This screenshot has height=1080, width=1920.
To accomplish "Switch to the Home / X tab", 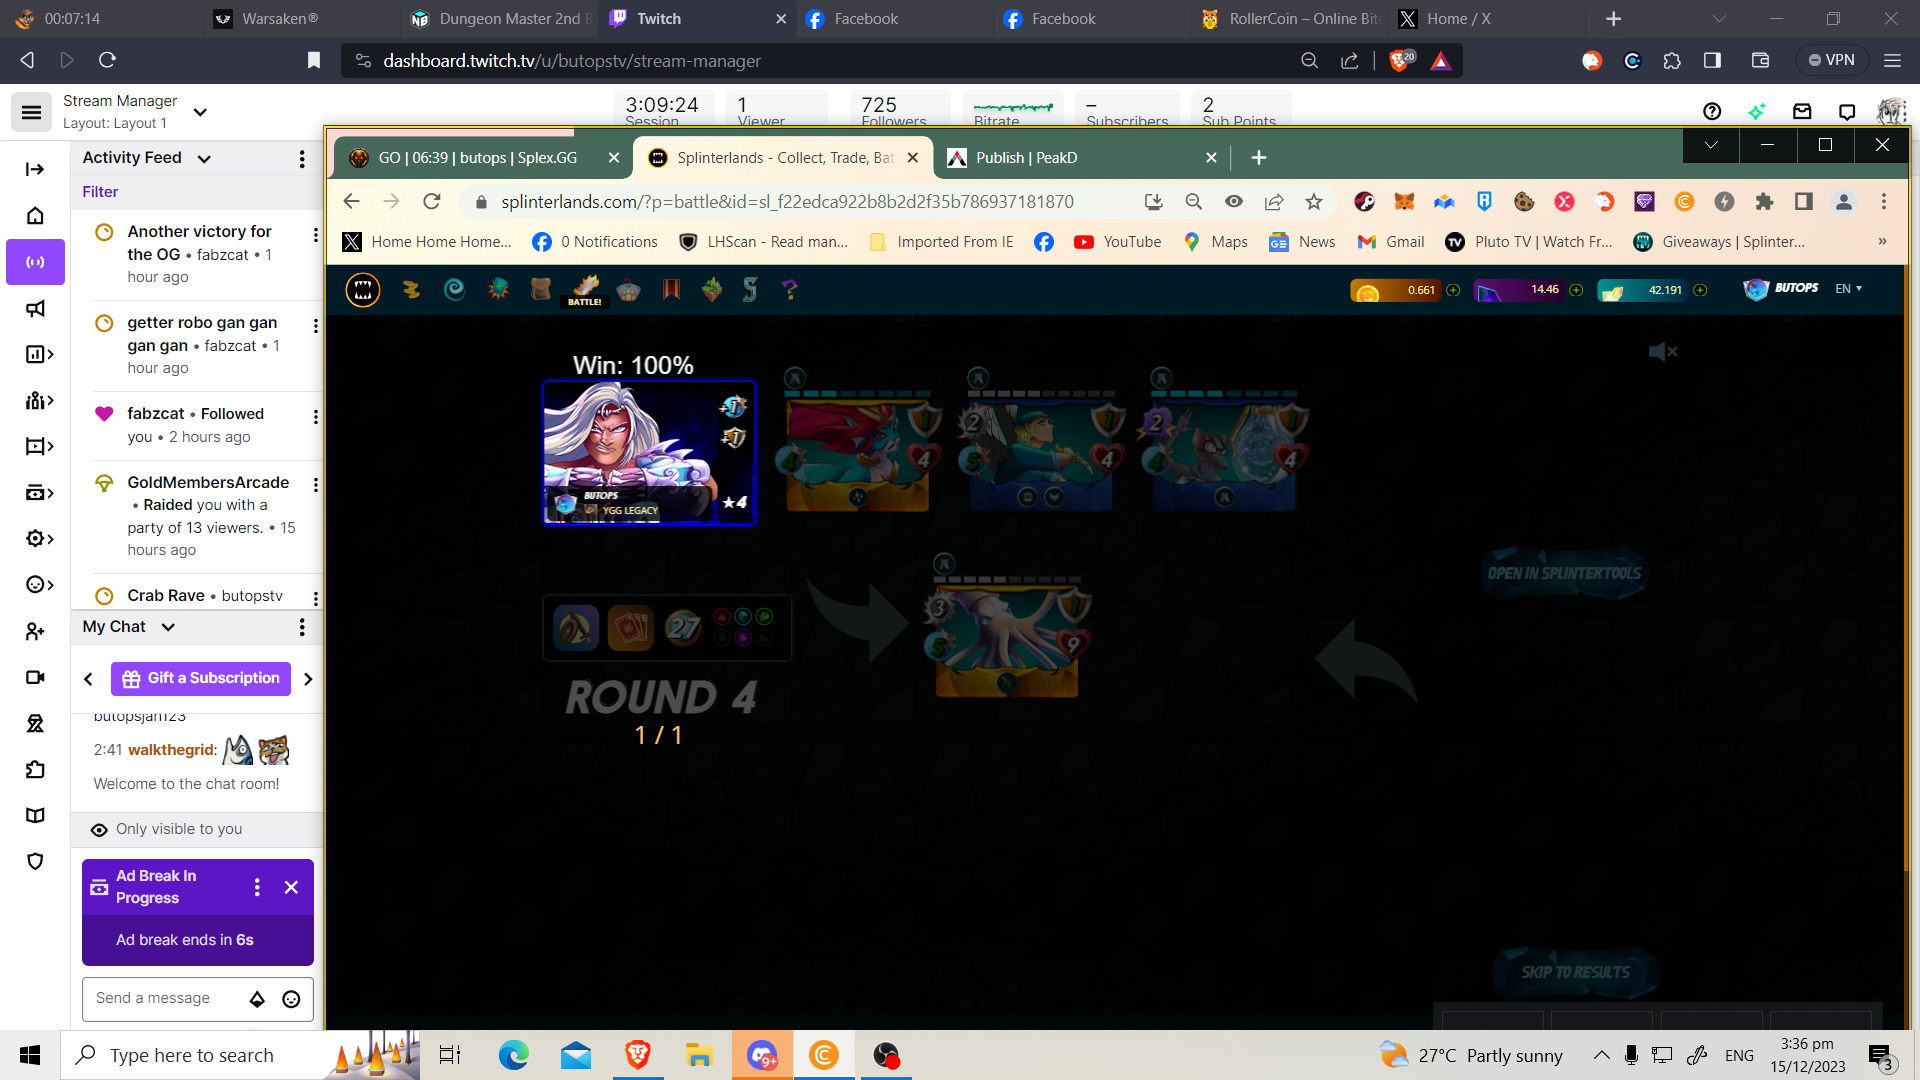I will 1459,19.
